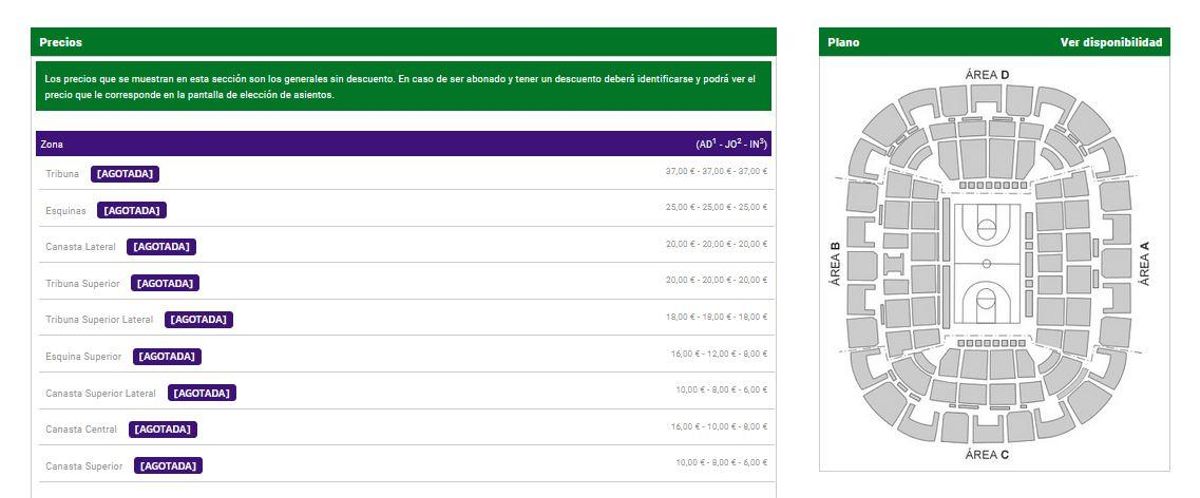Select the price in the last Canasta Superior row
This screenshot has height=498, width=1200.
click(x=721, y=463)
